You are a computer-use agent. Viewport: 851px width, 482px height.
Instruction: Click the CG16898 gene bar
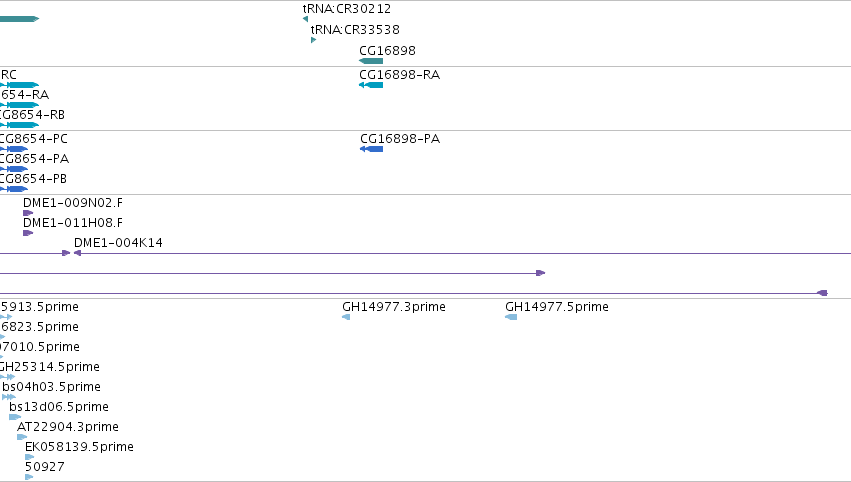coord(371,61)
